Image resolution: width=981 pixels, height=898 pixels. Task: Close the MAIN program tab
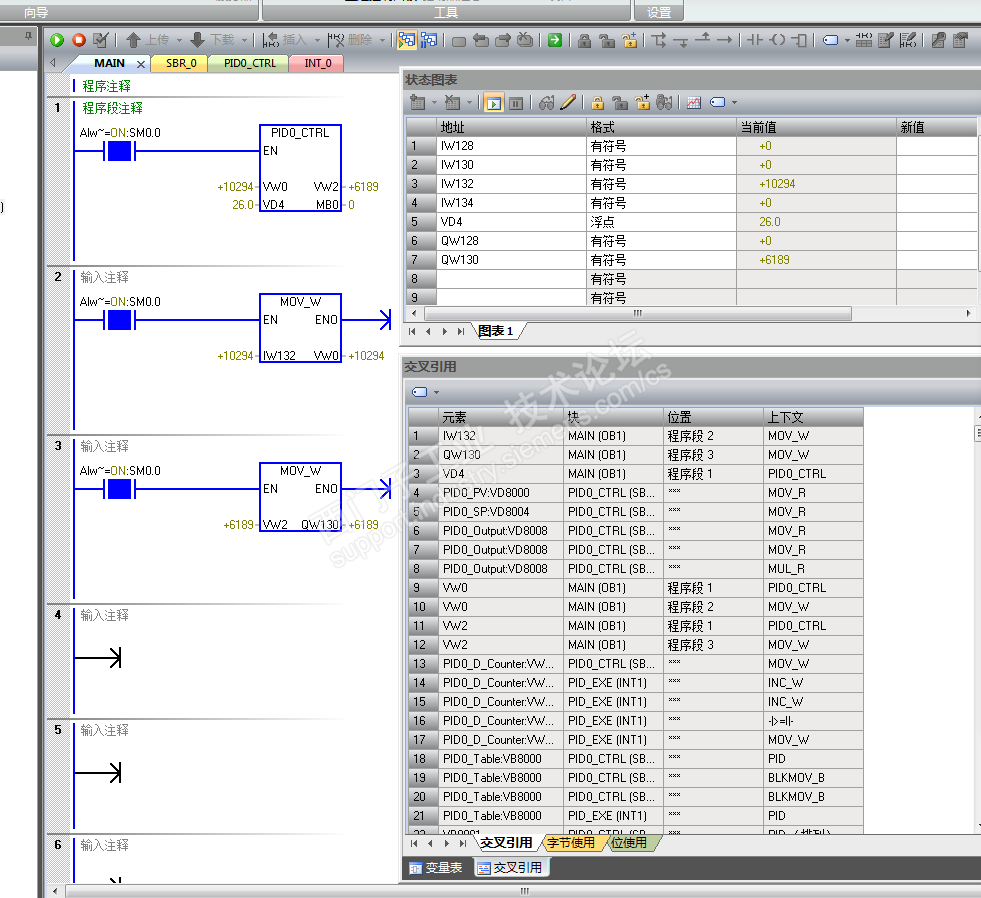(x=141, y=64)
